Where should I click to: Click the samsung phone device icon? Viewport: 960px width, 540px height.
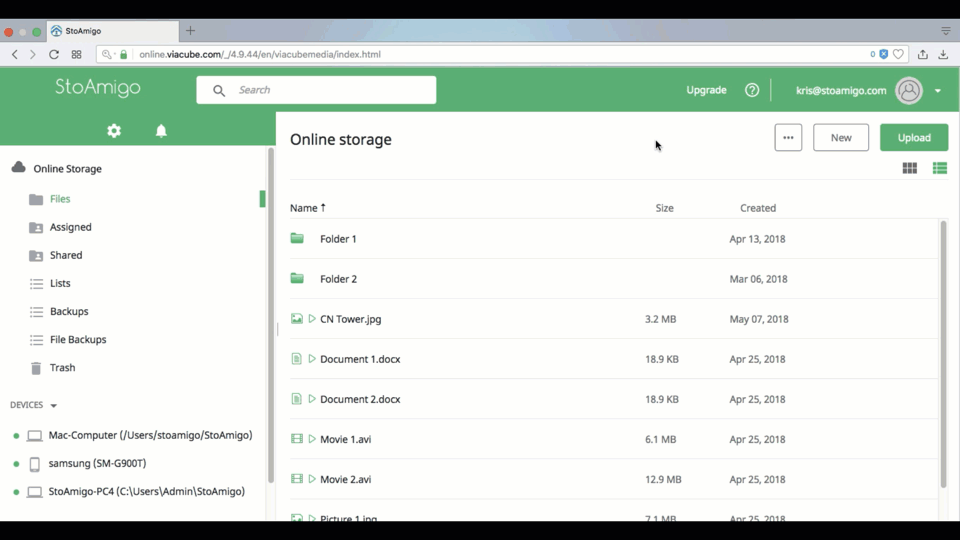pyautogui.click(x=35, y=464)
